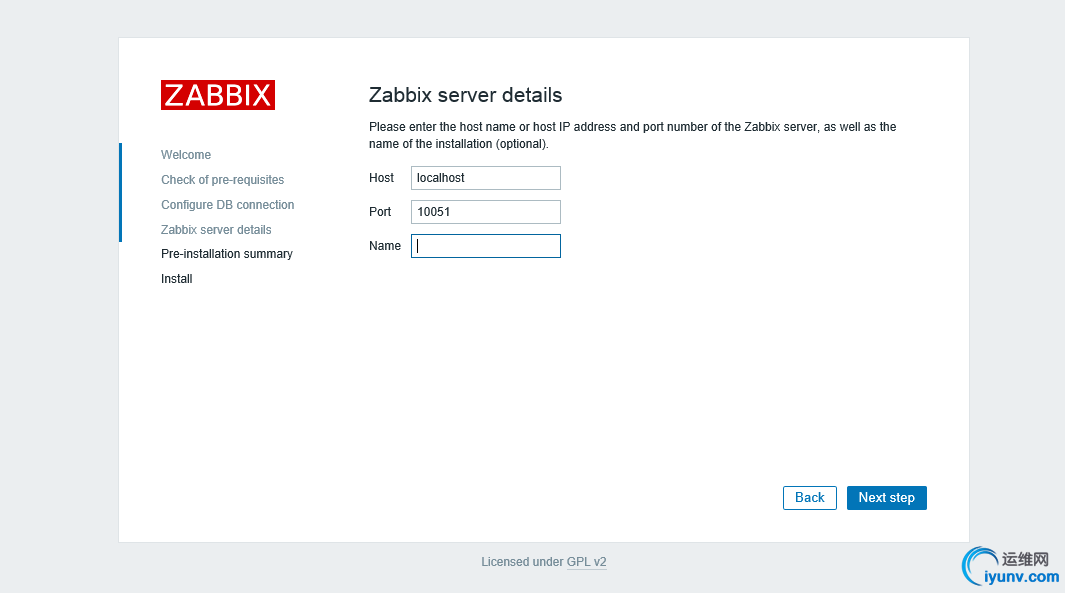Click the empty Name input field

[x=486, y=246]
